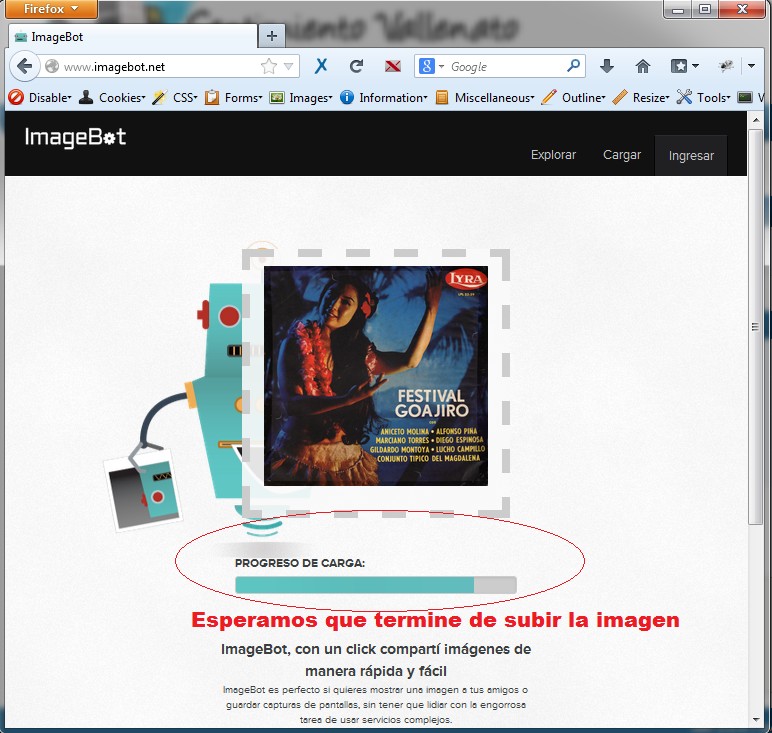Image resolution: width=772 pixels, height=733 pixels.
Task: Bookmark page with the star icon
Action: pyautogui.click(x=268, y=67)
